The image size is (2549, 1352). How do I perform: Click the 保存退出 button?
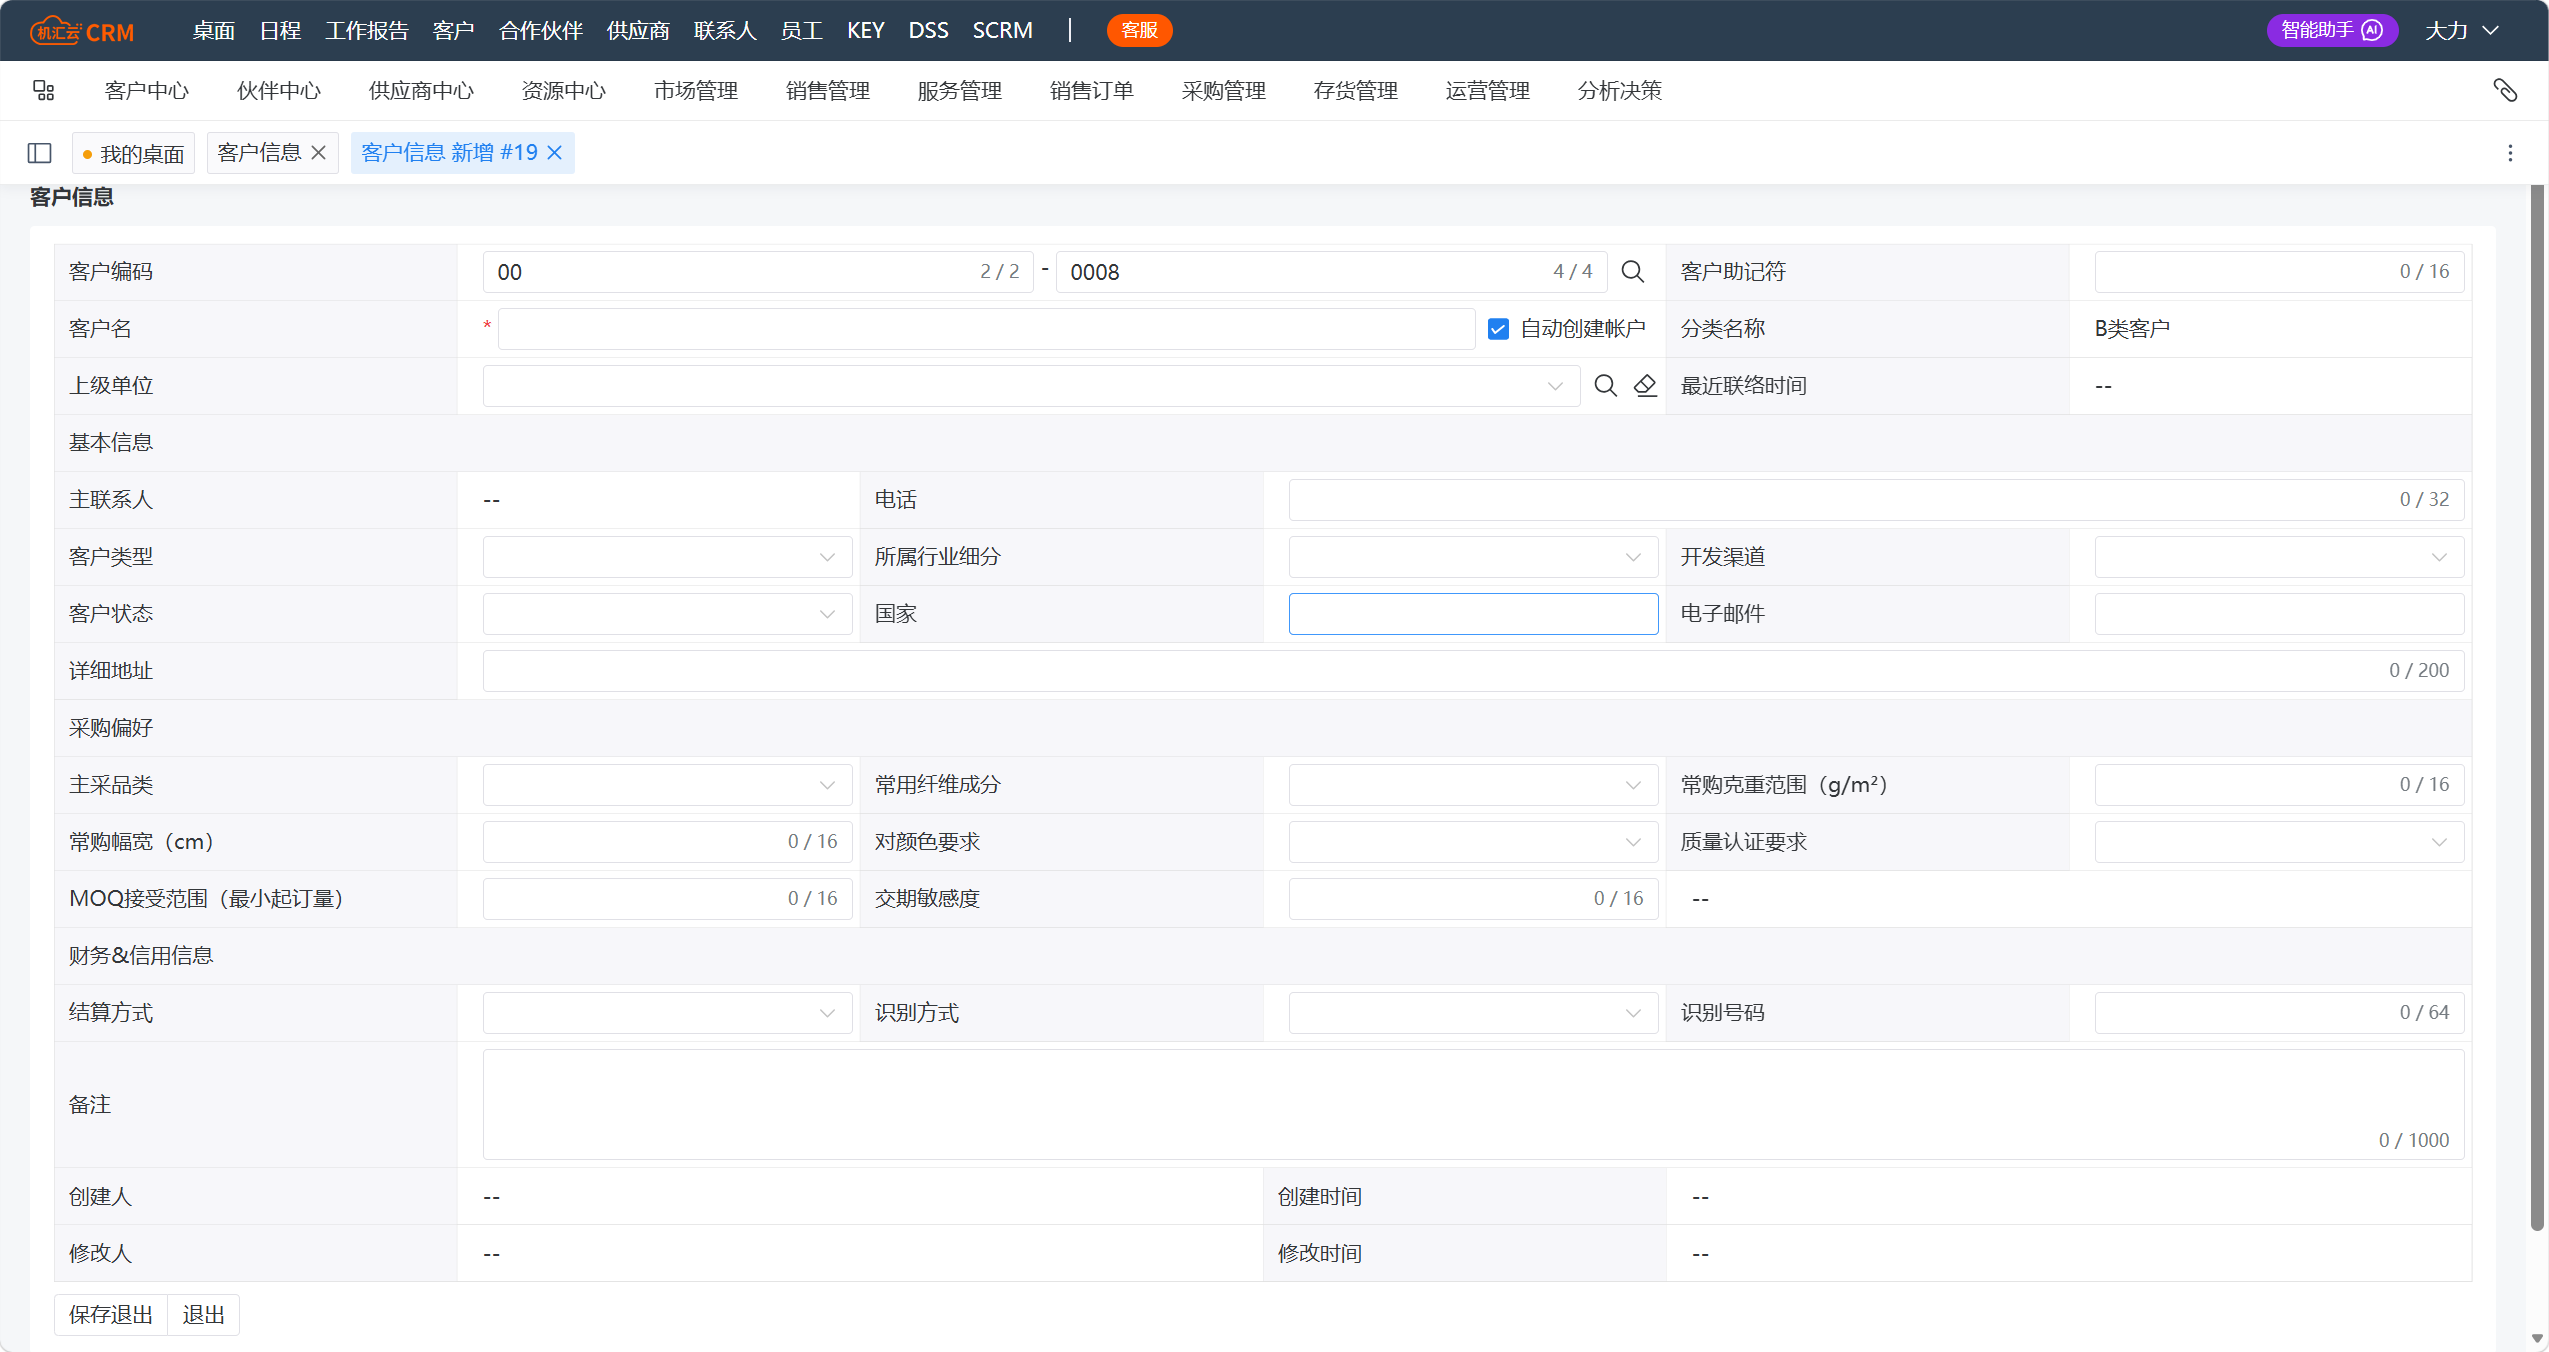point(111,1315)
